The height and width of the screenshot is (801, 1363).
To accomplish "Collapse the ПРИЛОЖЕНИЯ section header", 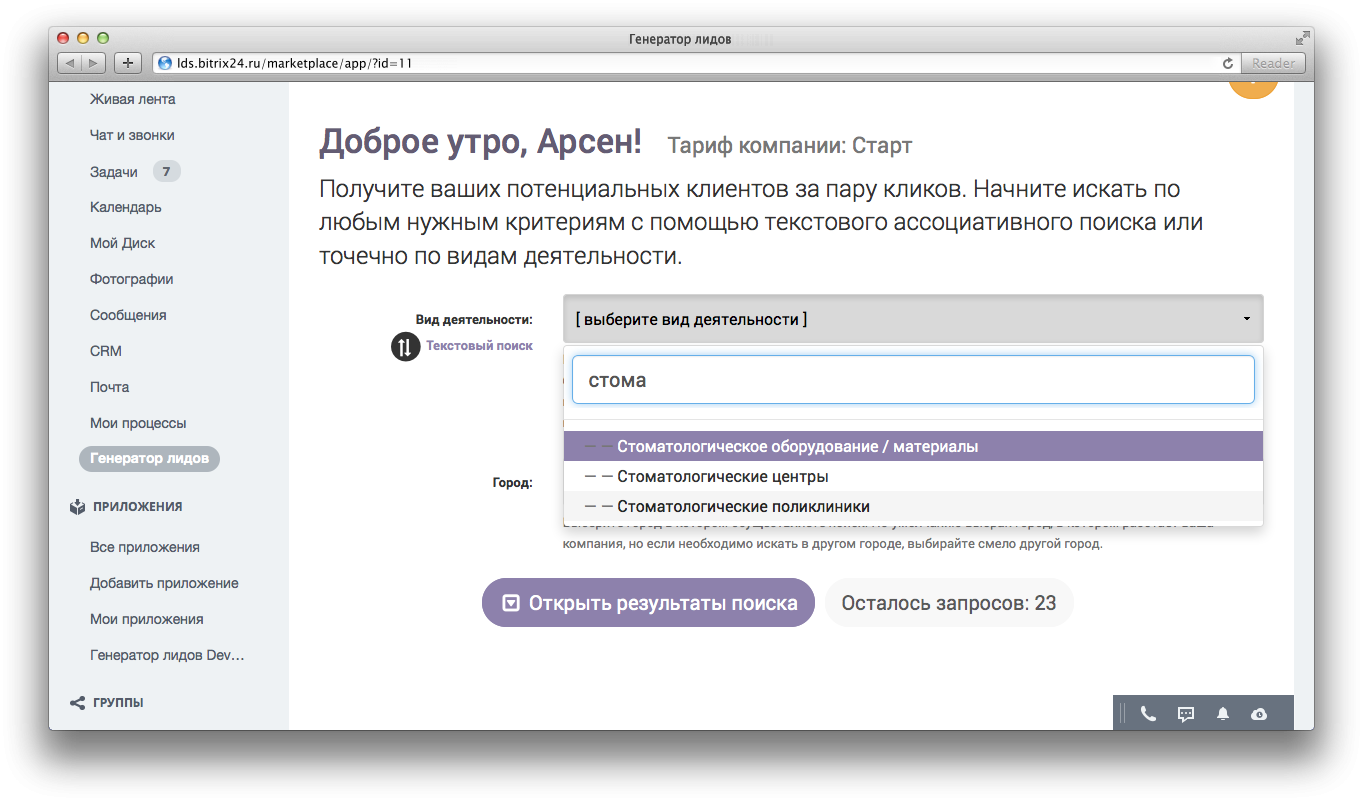I will [138, 507].
